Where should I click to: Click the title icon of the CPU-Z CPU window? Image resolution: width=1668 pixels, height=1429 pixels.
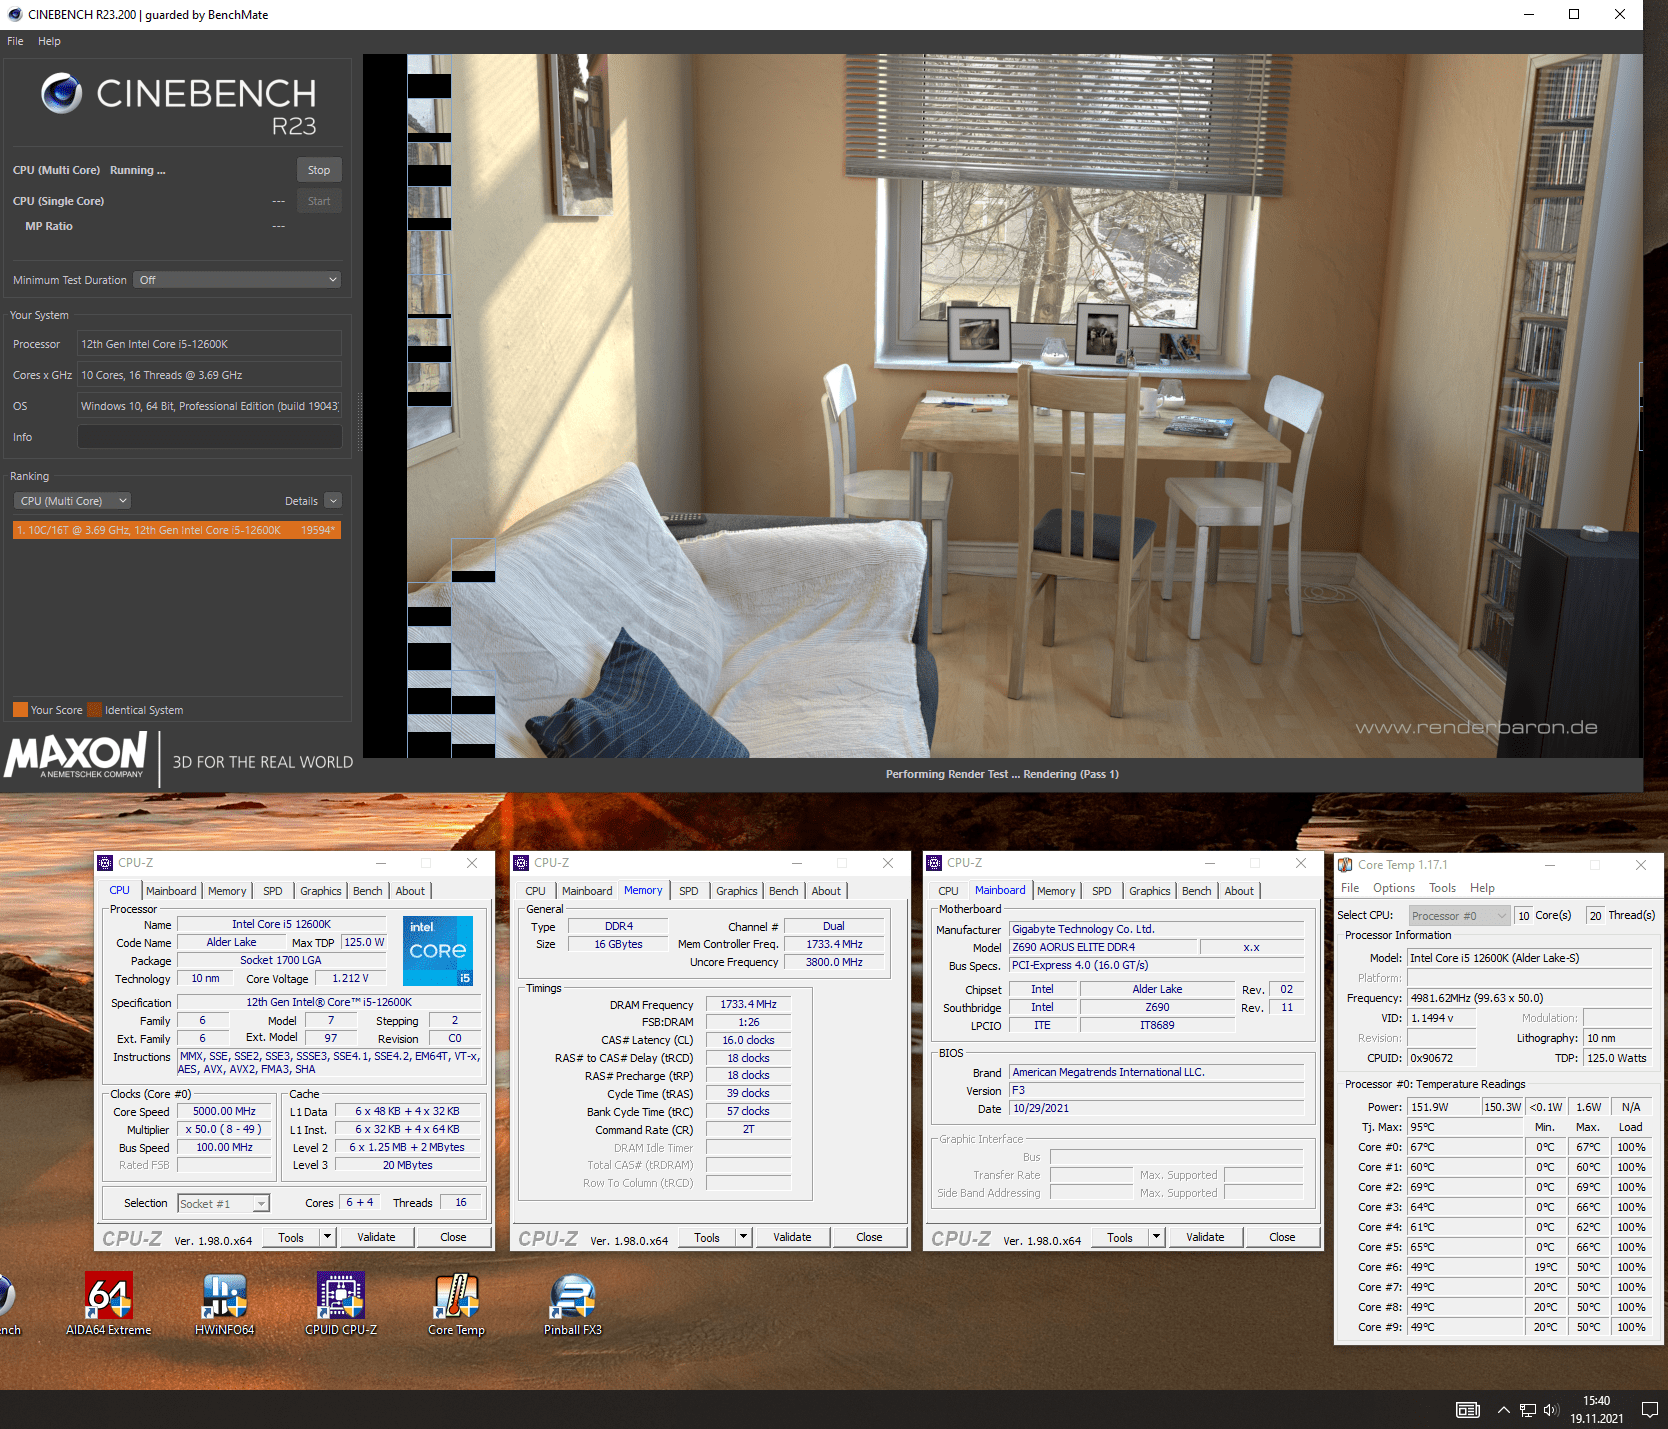pyautogui.click(x=105, y=863)
